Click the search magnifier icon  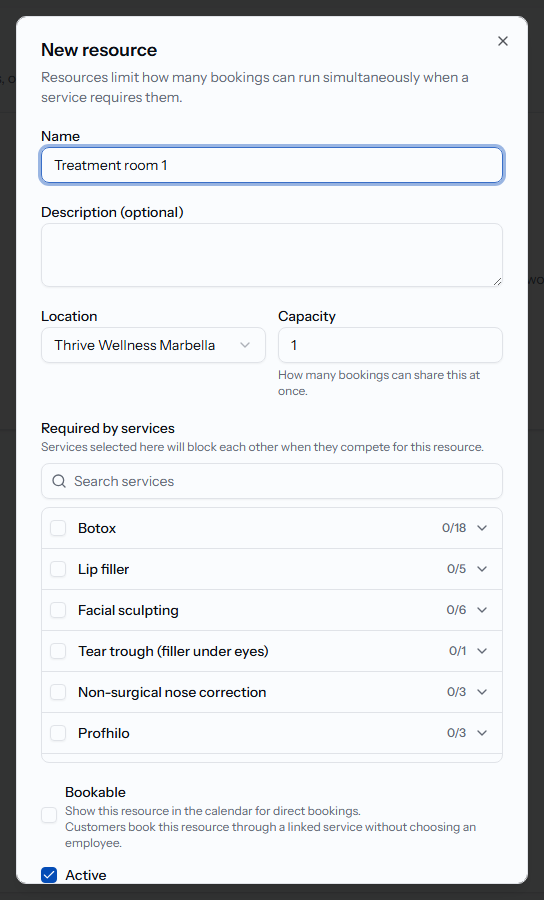[59, 481]
